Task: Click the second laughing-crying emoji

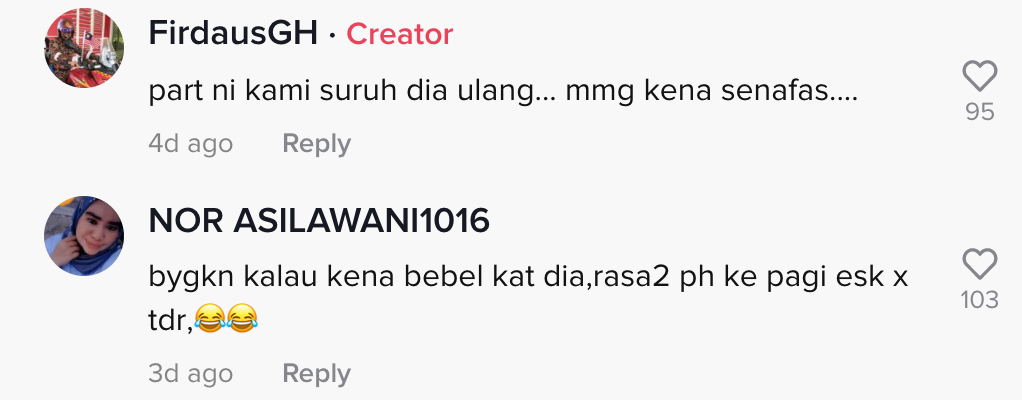Action: tap(242, 319)
